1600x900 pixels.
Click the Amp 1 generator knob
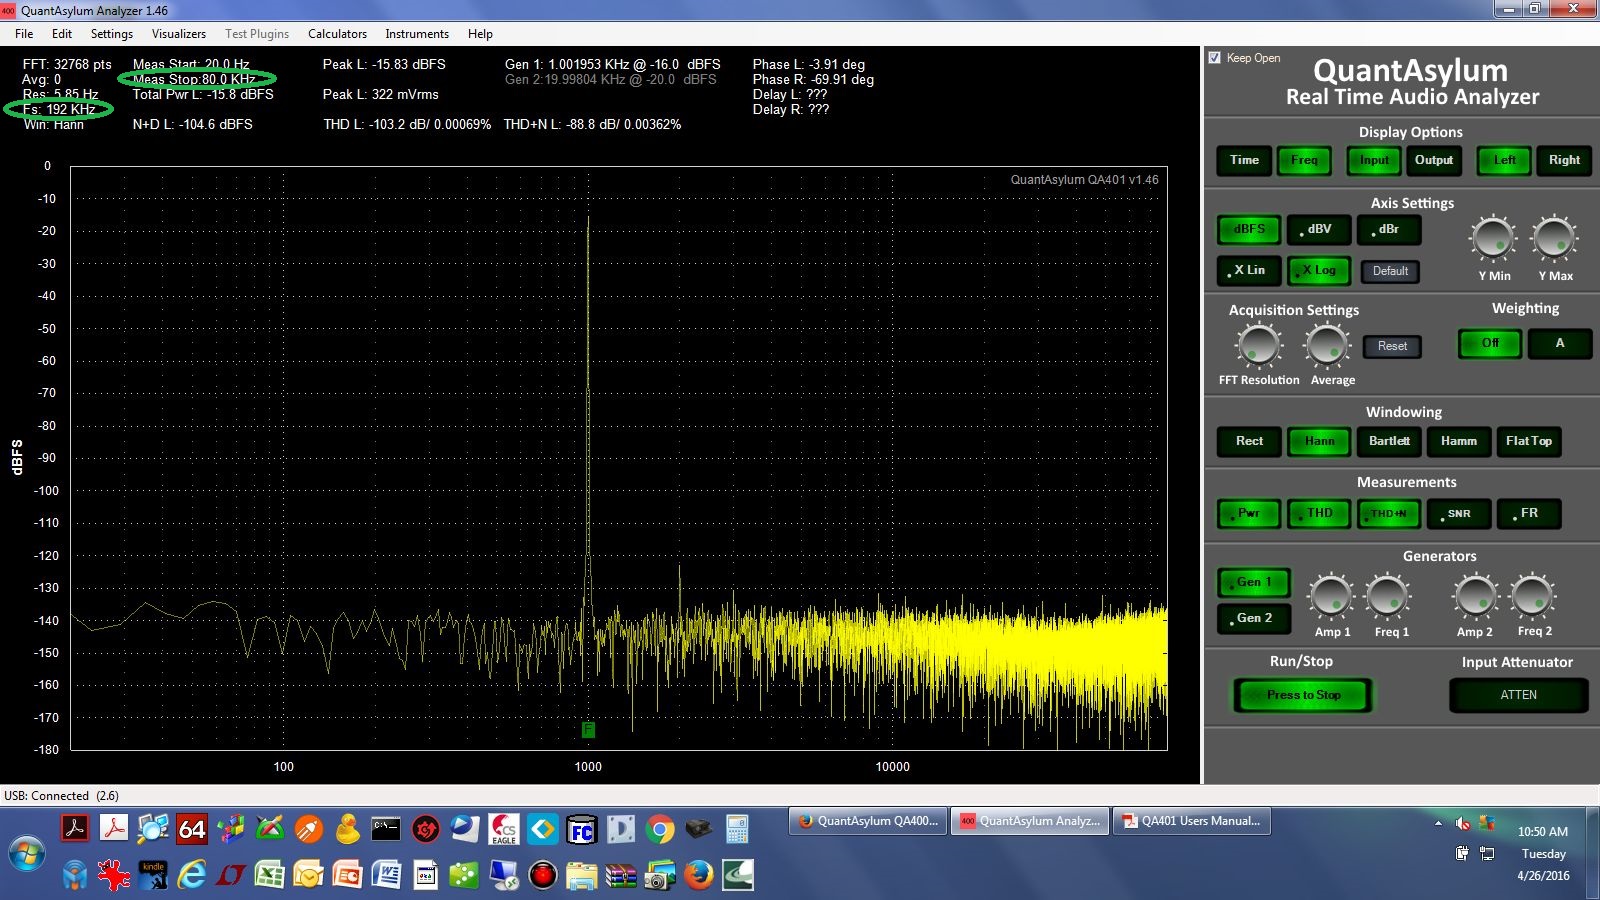(1331, 596)
